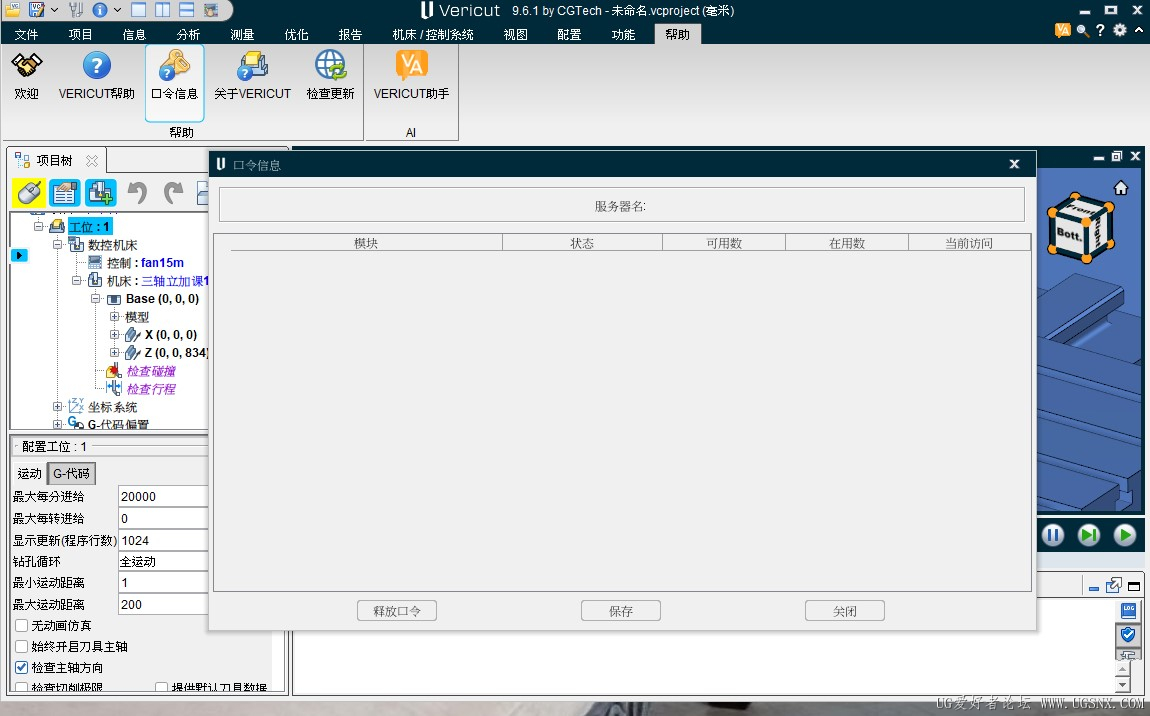Click the 状态 column header
Viewport: 1150px width, 716px height.
point(582,243)
